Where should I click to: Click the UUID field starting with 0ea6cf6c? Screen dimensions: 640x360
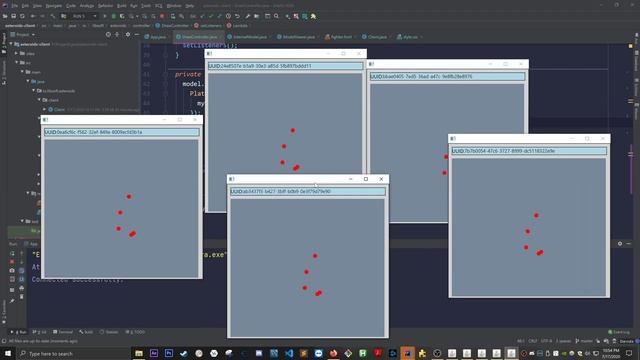tap(122, 132)
